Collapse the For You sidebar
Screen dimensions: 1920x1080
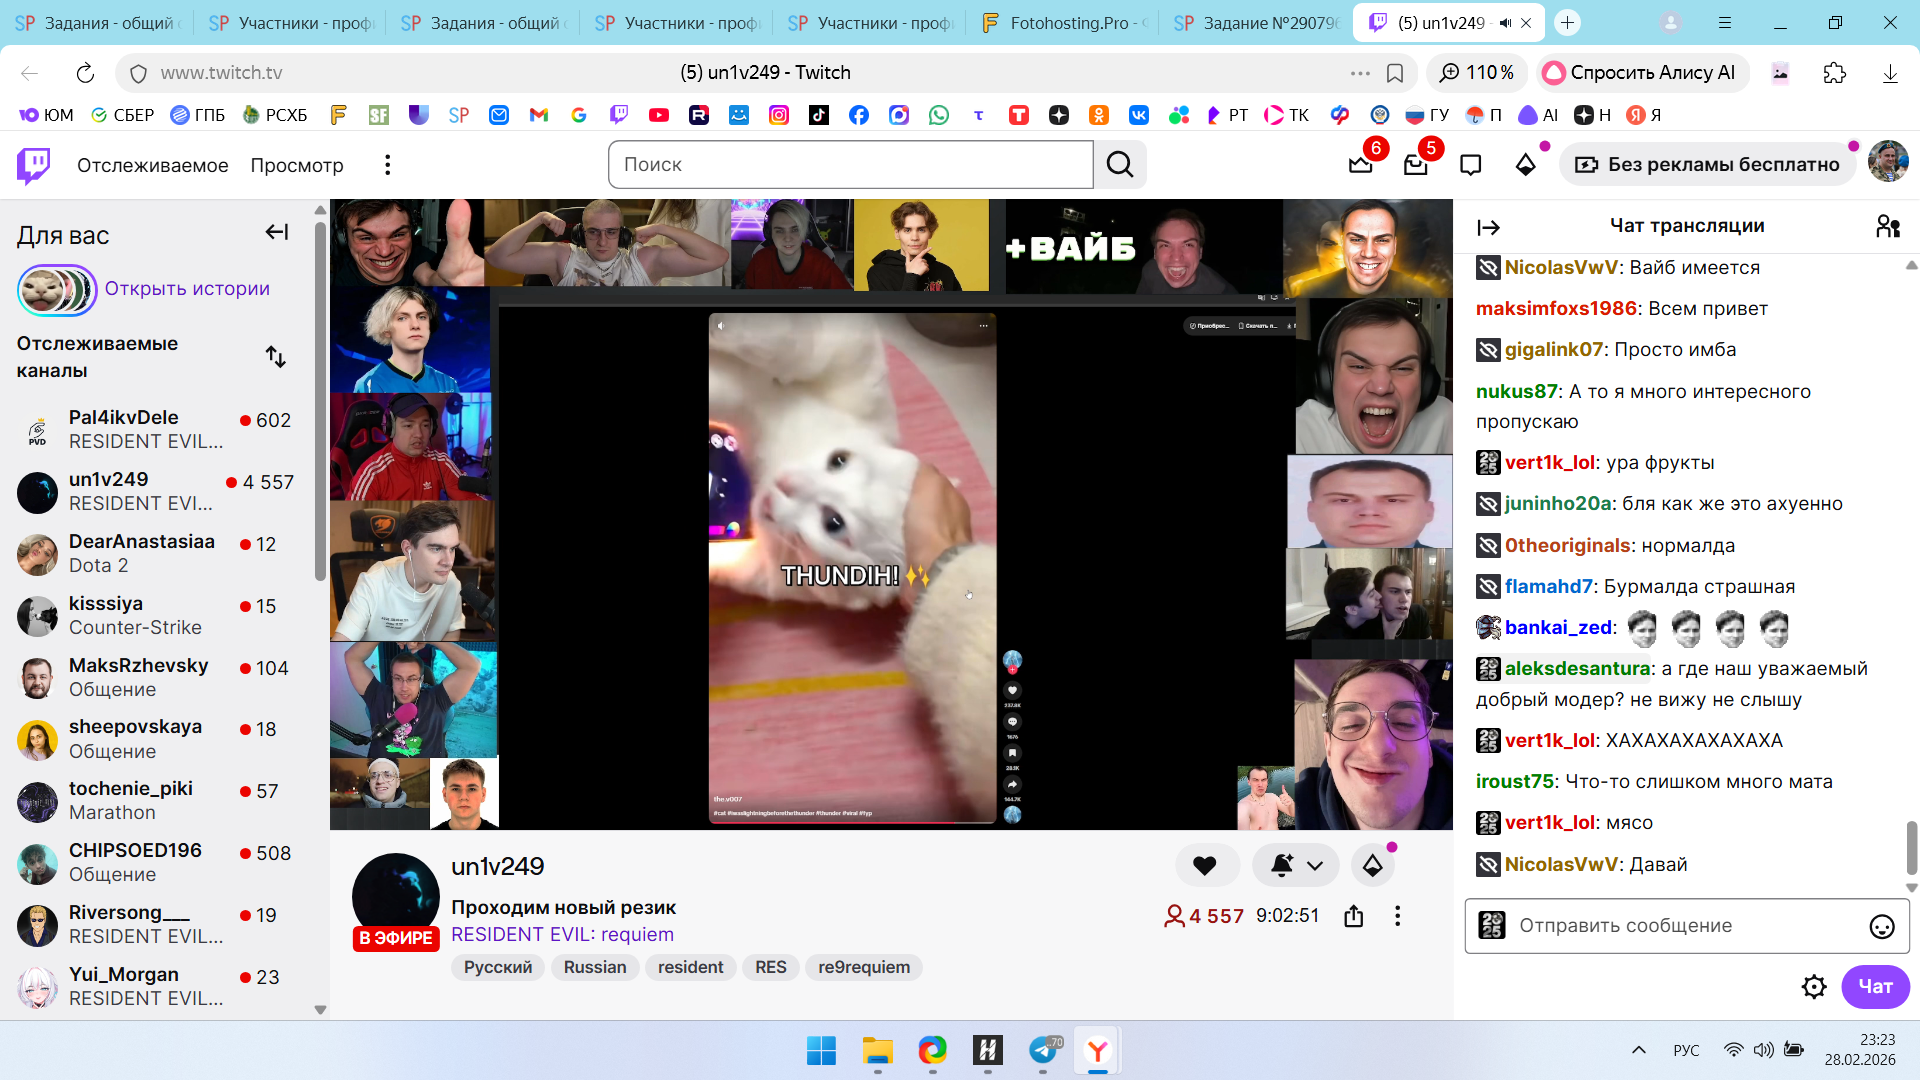point(277,233)
